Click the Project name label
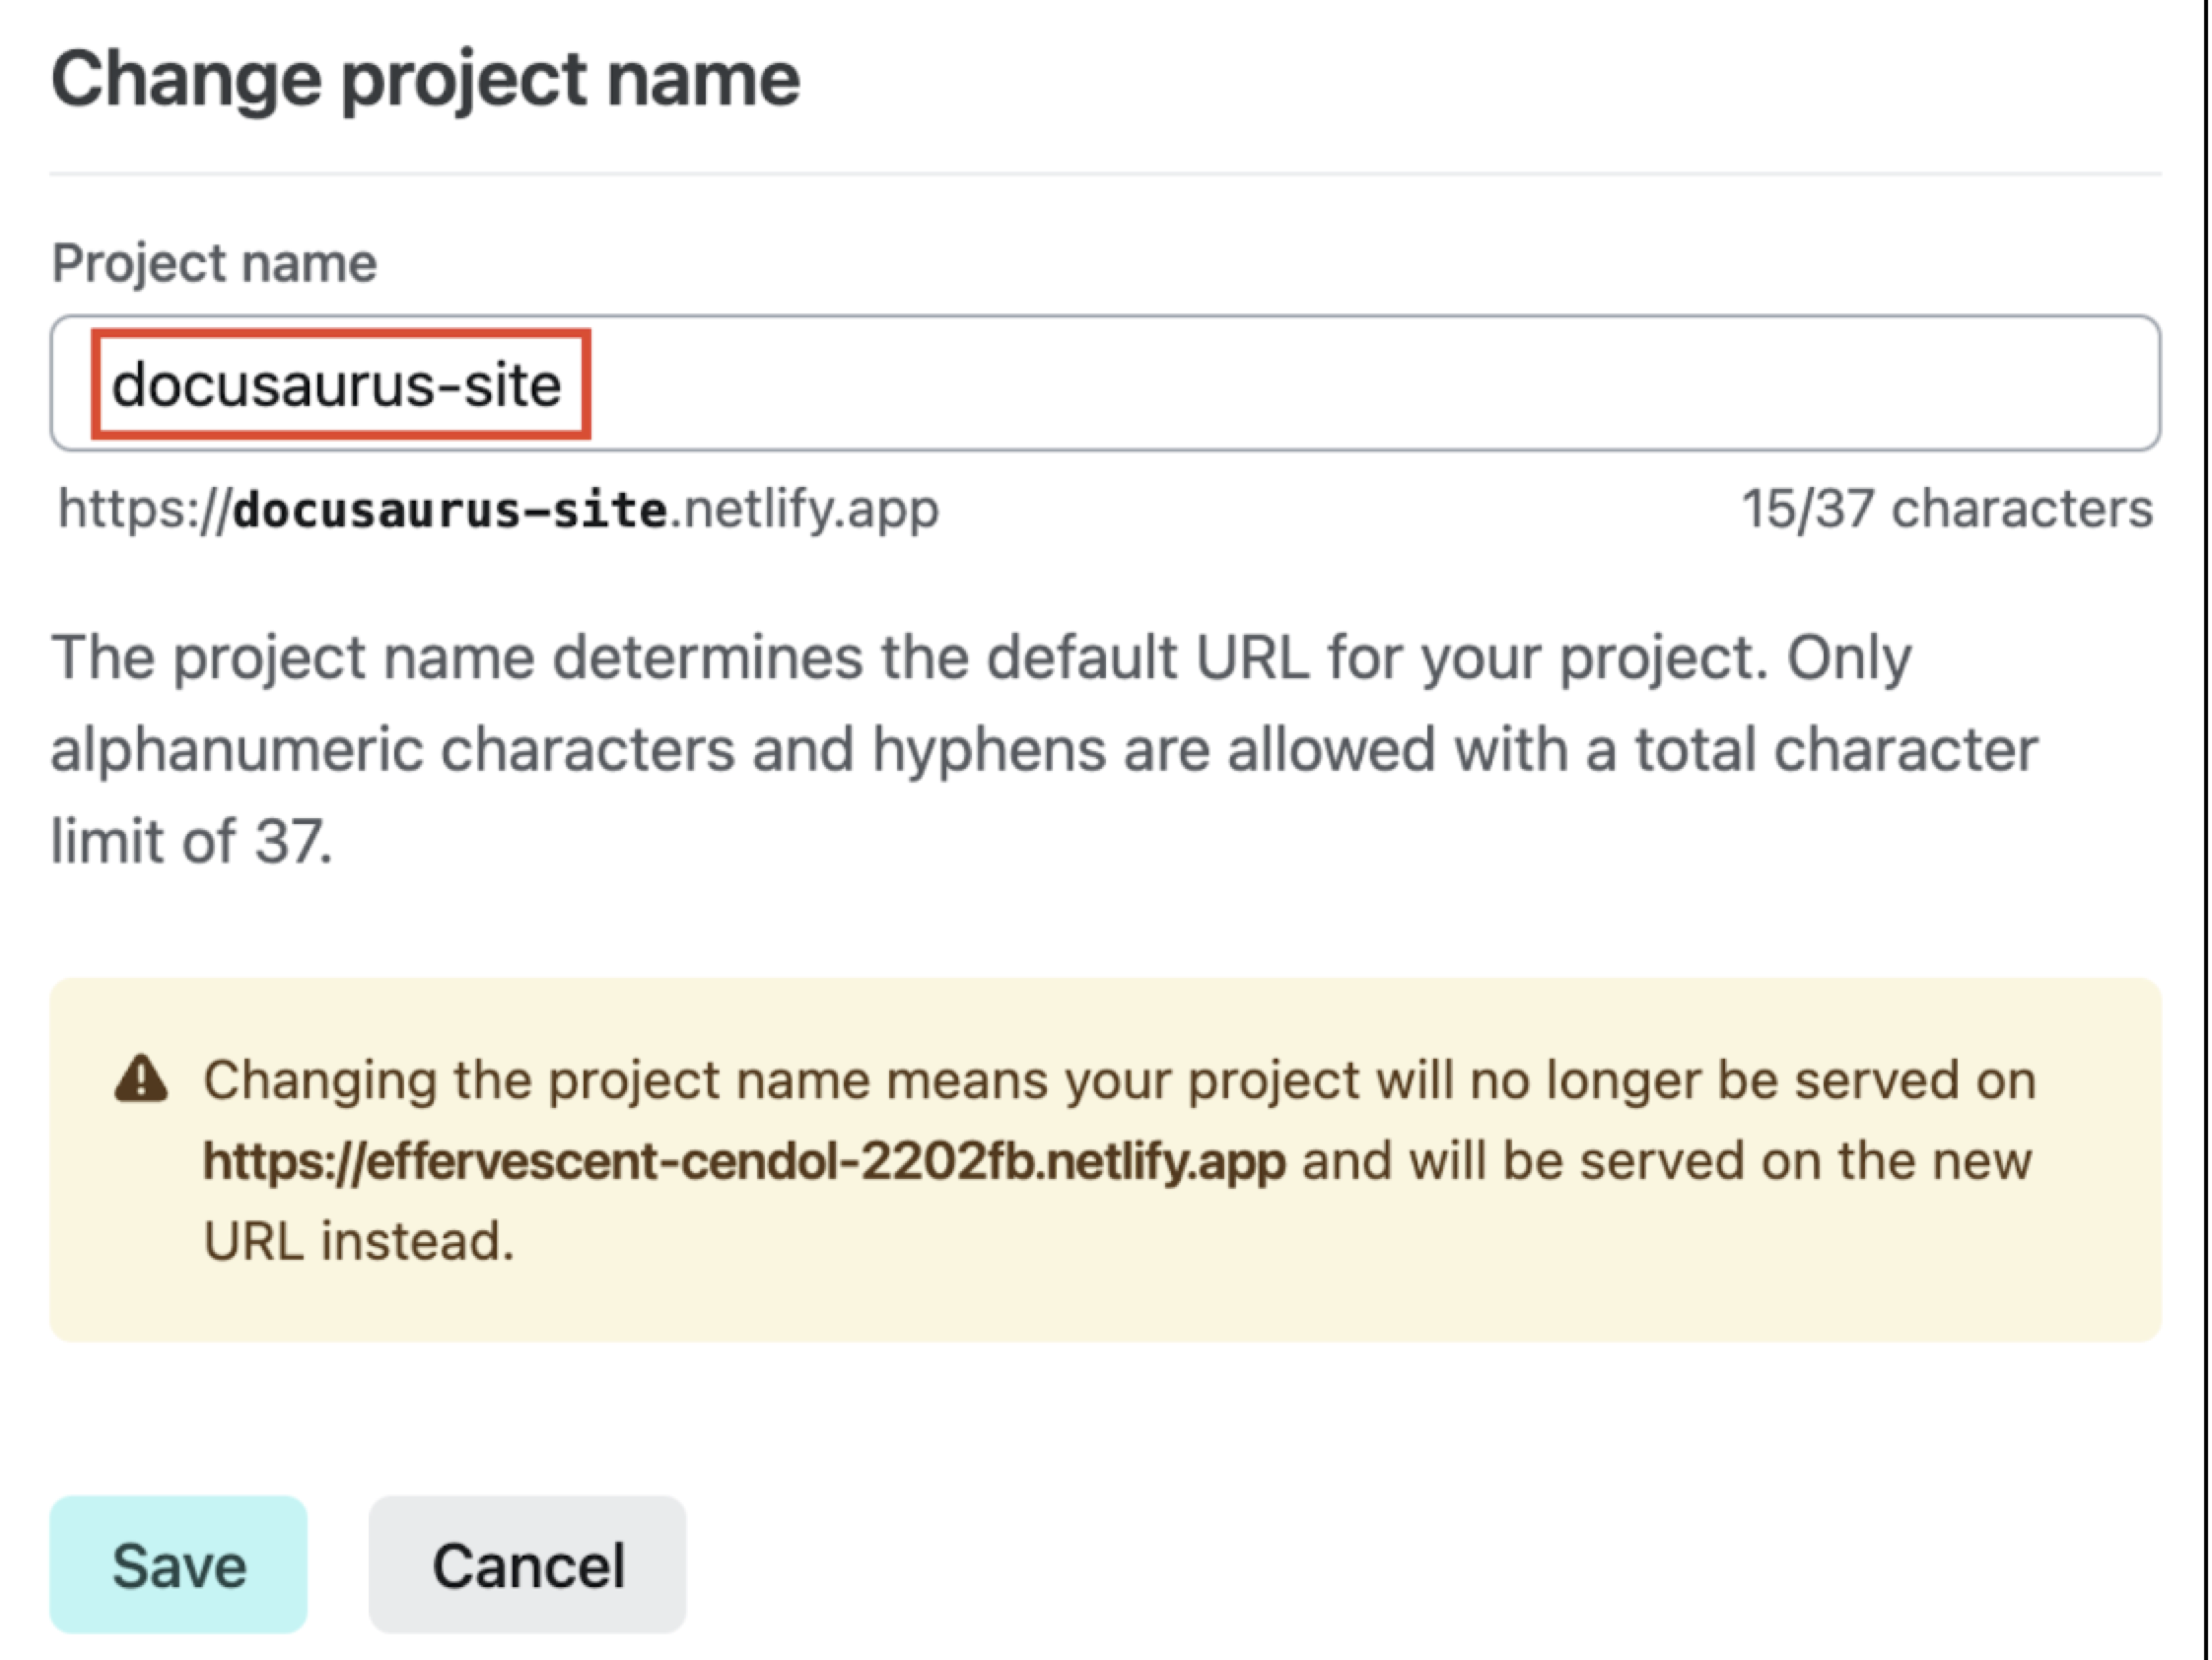This screenshot has width=2212, height=1660. coord(214,263)
